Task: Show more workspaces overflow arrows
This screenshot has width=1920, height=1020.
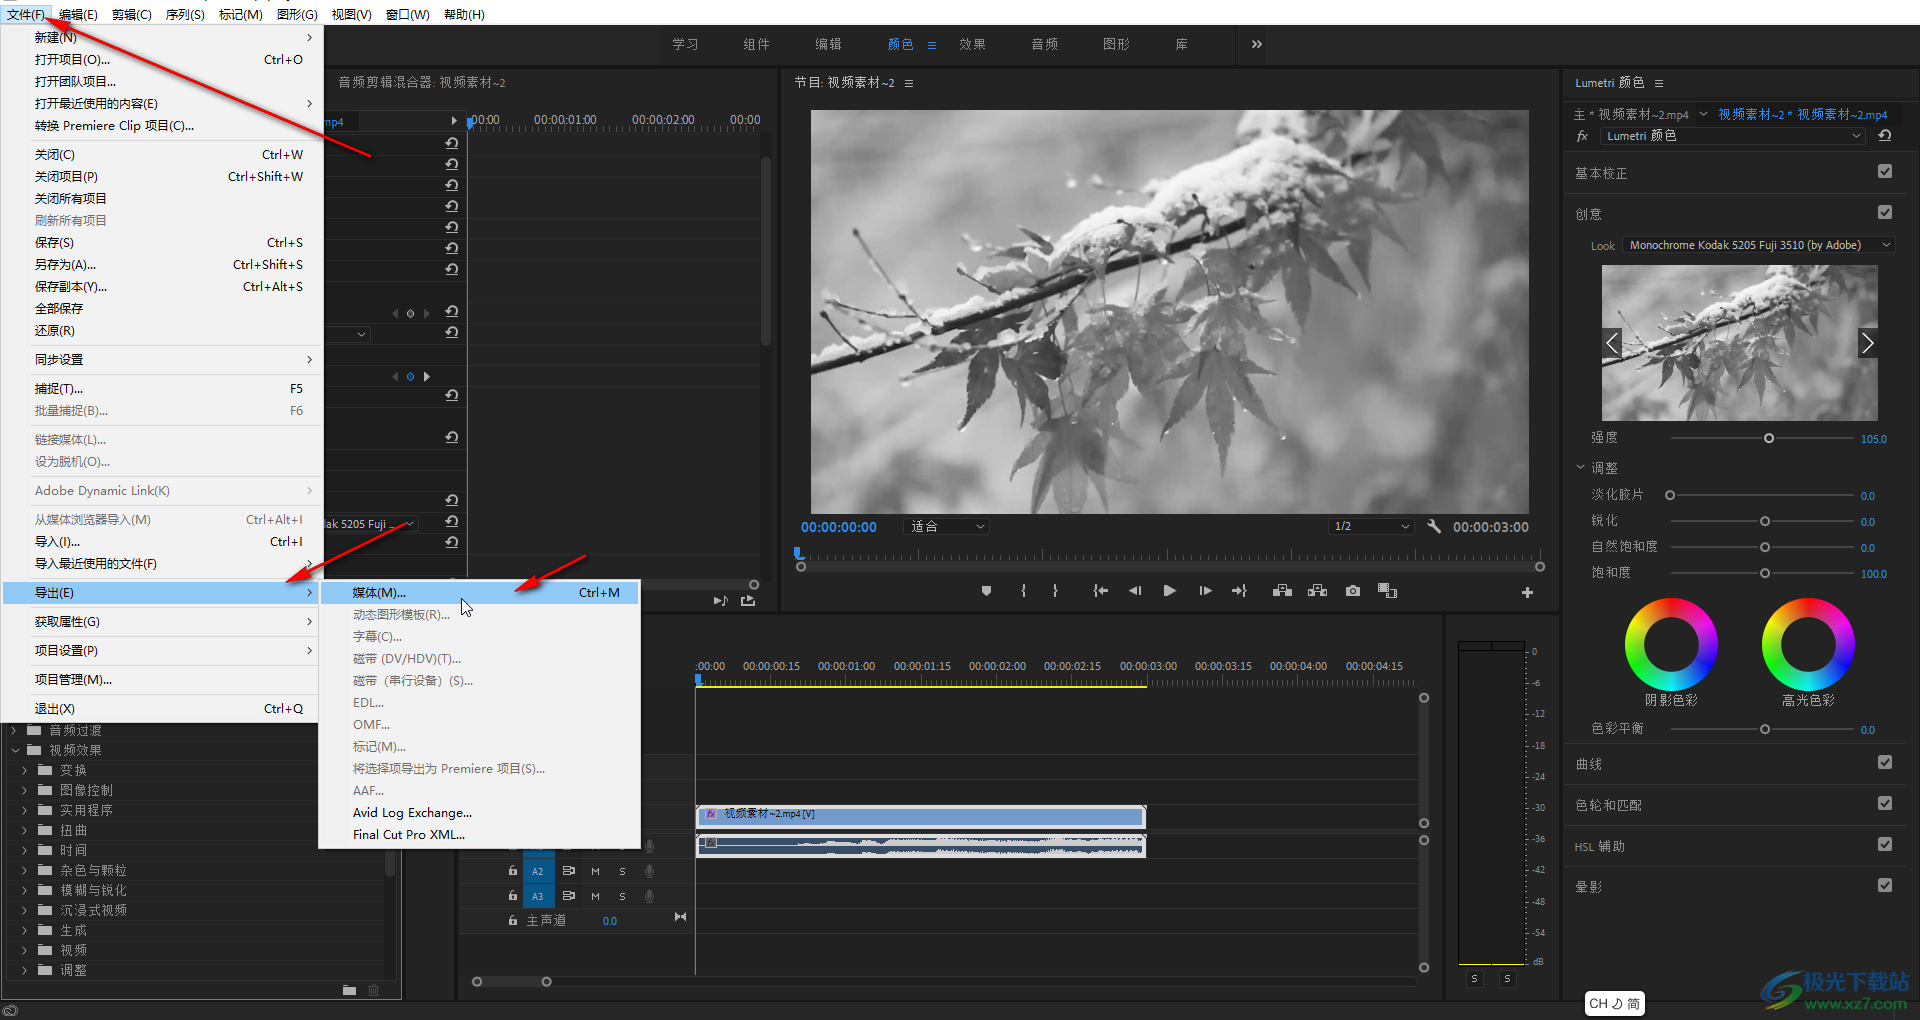Action: pos(1257,44)
